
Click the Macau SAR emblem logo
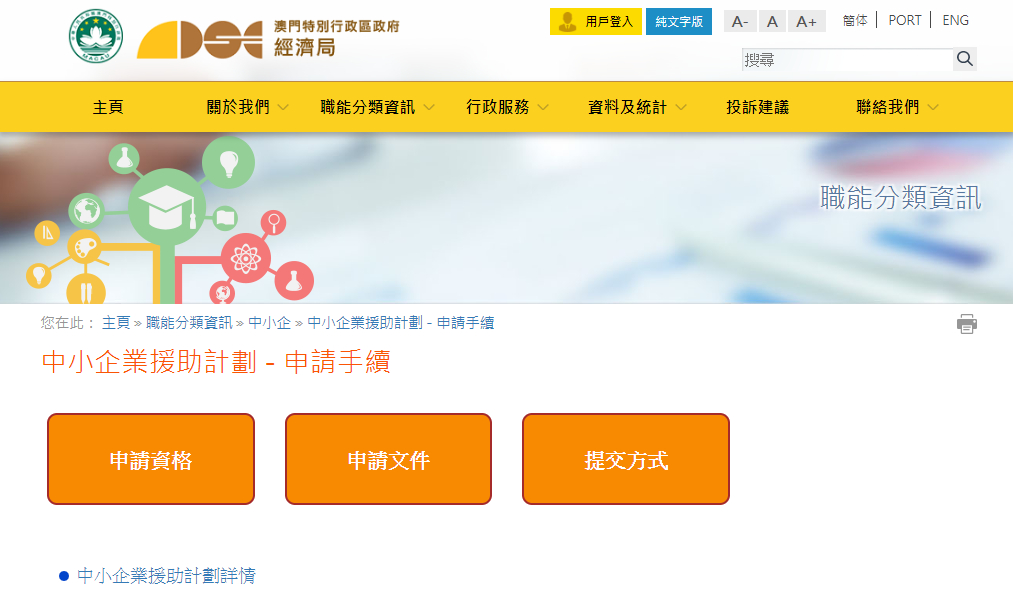pyautogui.click(x=96, y=37)
